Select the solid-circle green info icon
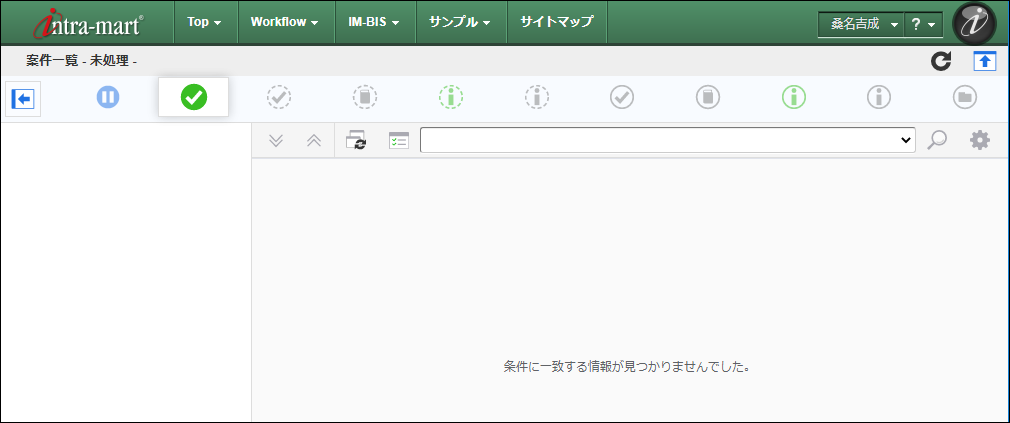This screenshot has height=423, width=1010. pyautogui.click(x=794, y=98)
